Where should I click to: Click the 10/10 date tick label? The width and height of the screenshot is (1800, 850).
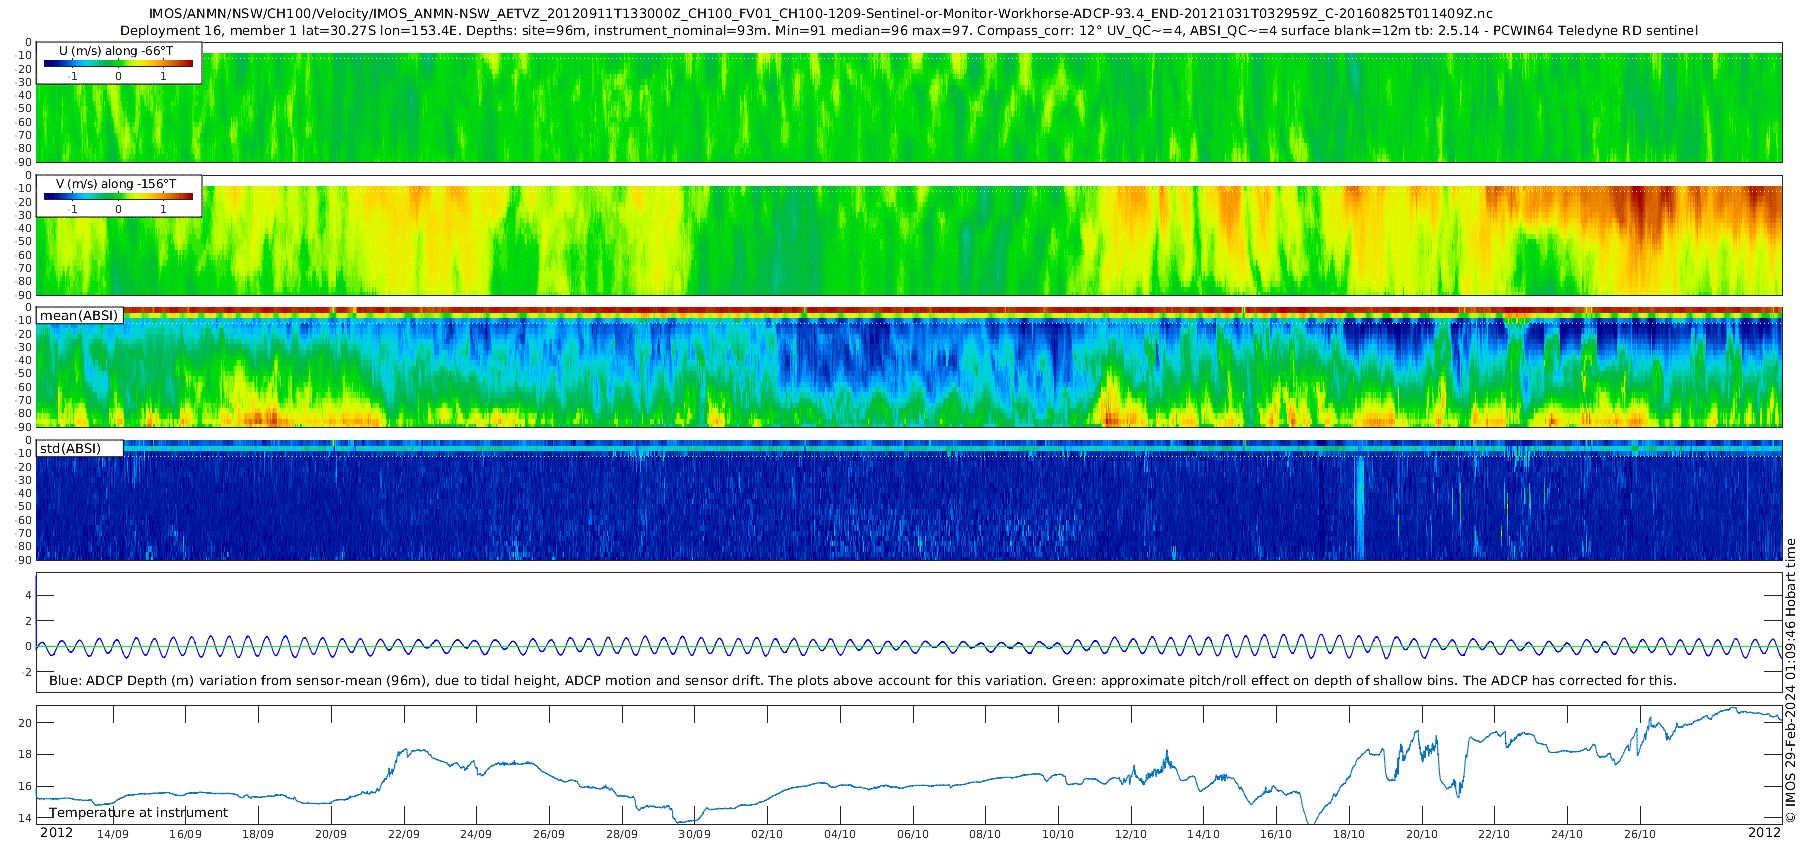pos(1058,834)
